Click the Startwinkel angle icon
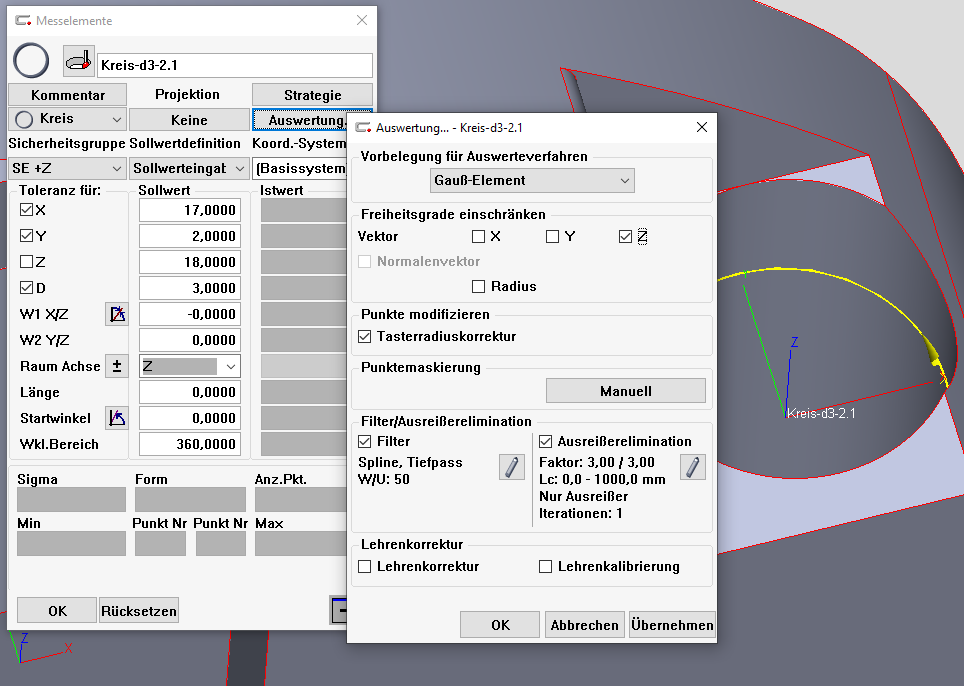The width and height of the screenshot is (964, 686). 117,418
